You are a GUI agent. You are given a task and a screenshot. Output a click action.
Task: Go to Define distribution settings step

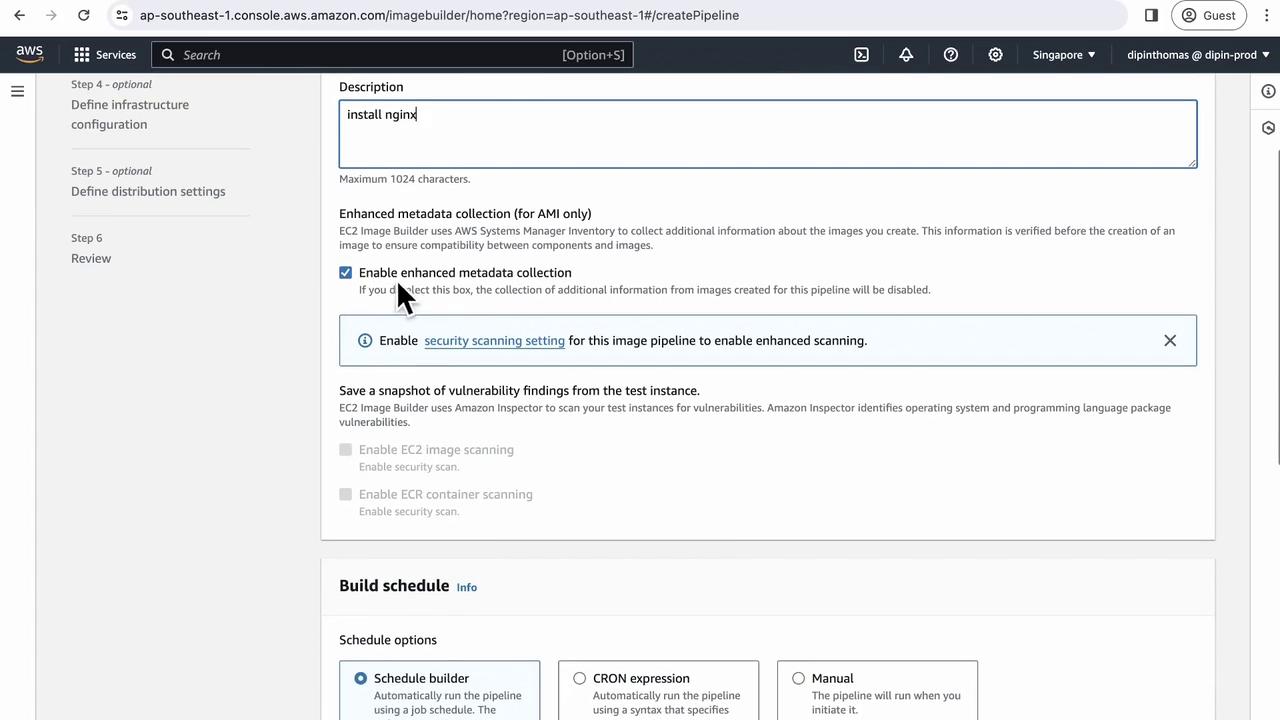pos(148,191)
